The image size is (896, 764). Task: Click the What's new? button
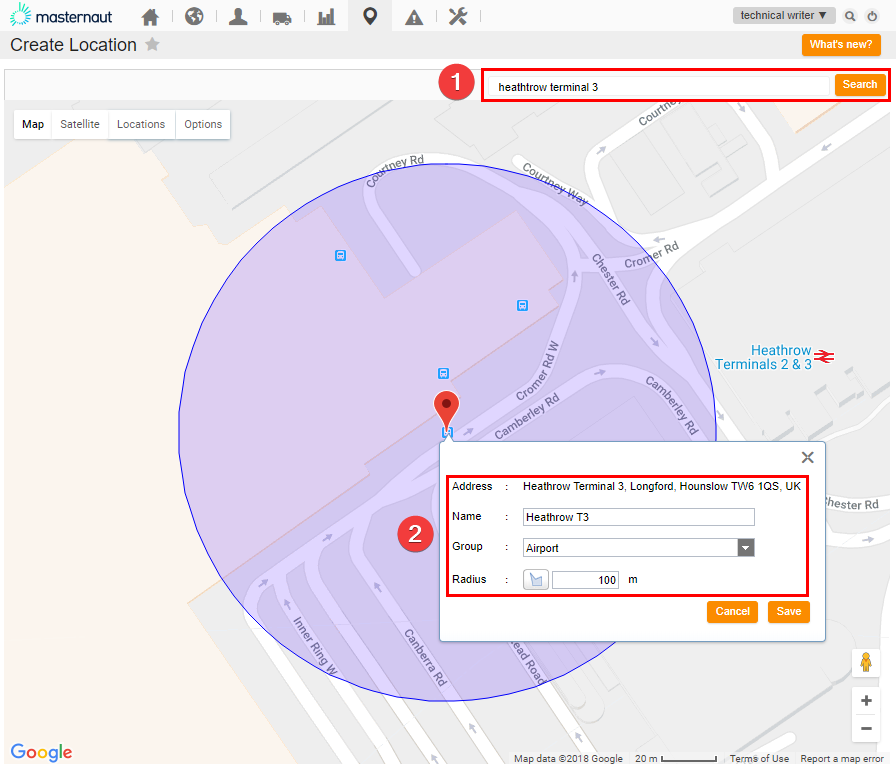841,45
